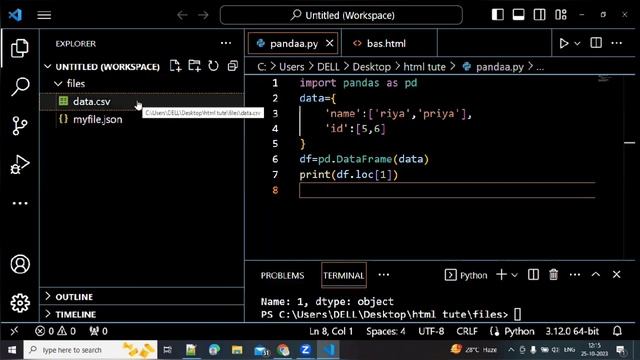Open Run and Debug view
Image resolution: width=640 pixels, height=360 pixels.
(x=20, y=164)
